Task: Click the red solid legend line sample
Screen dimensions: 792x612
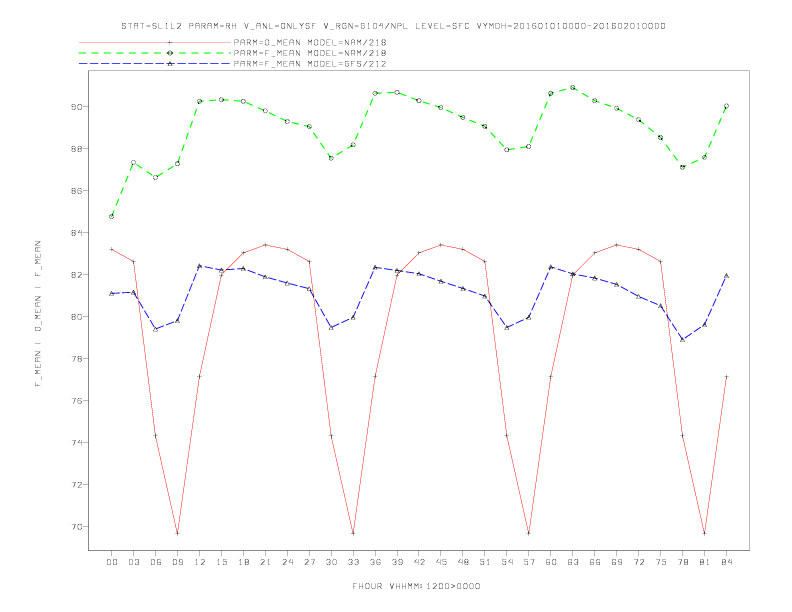Action: (x=155, y=42)
